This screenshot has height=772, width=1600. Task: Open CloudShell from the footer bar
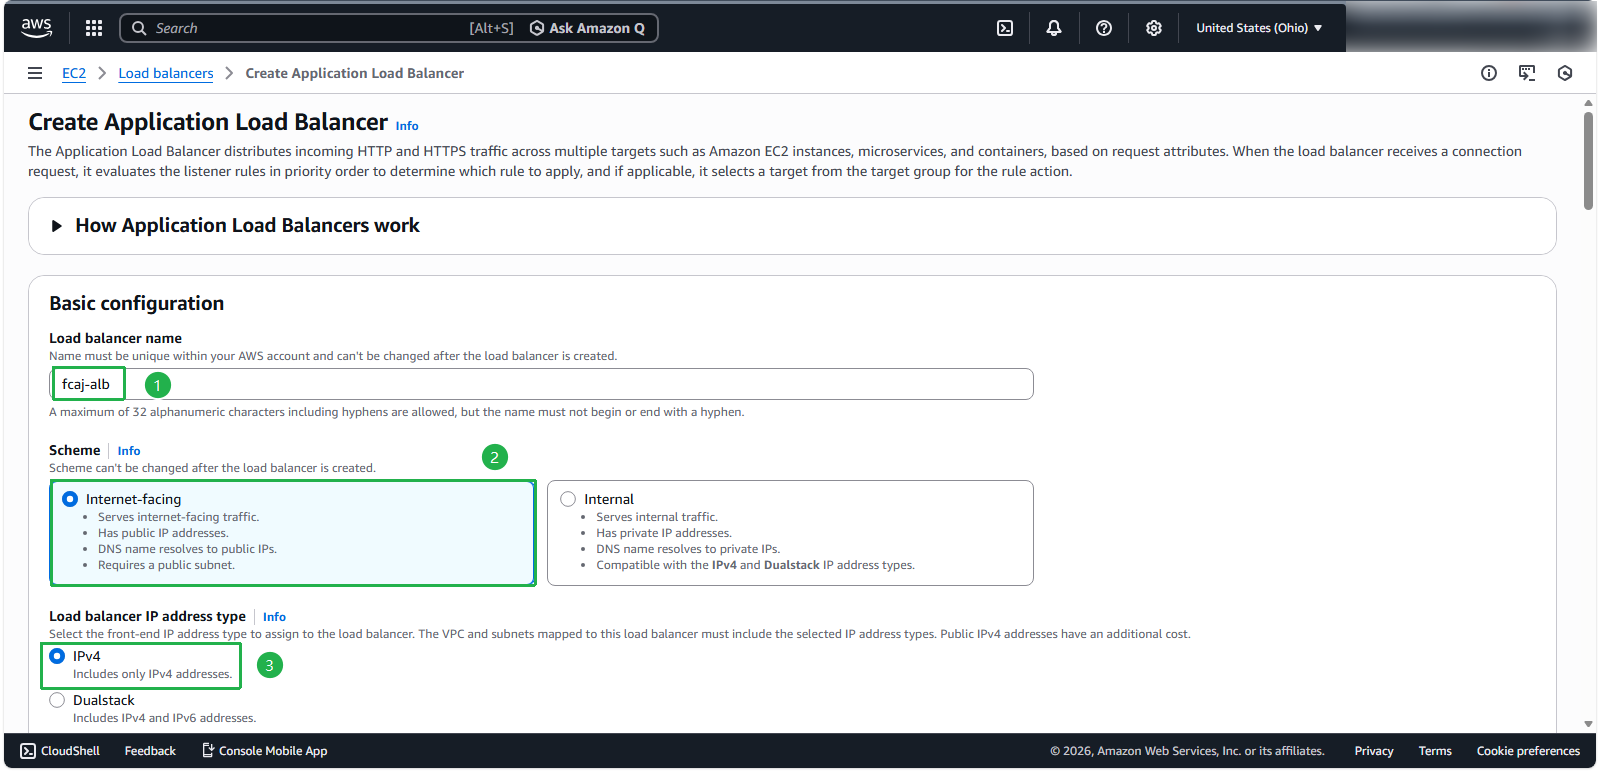tap(60, 751)
